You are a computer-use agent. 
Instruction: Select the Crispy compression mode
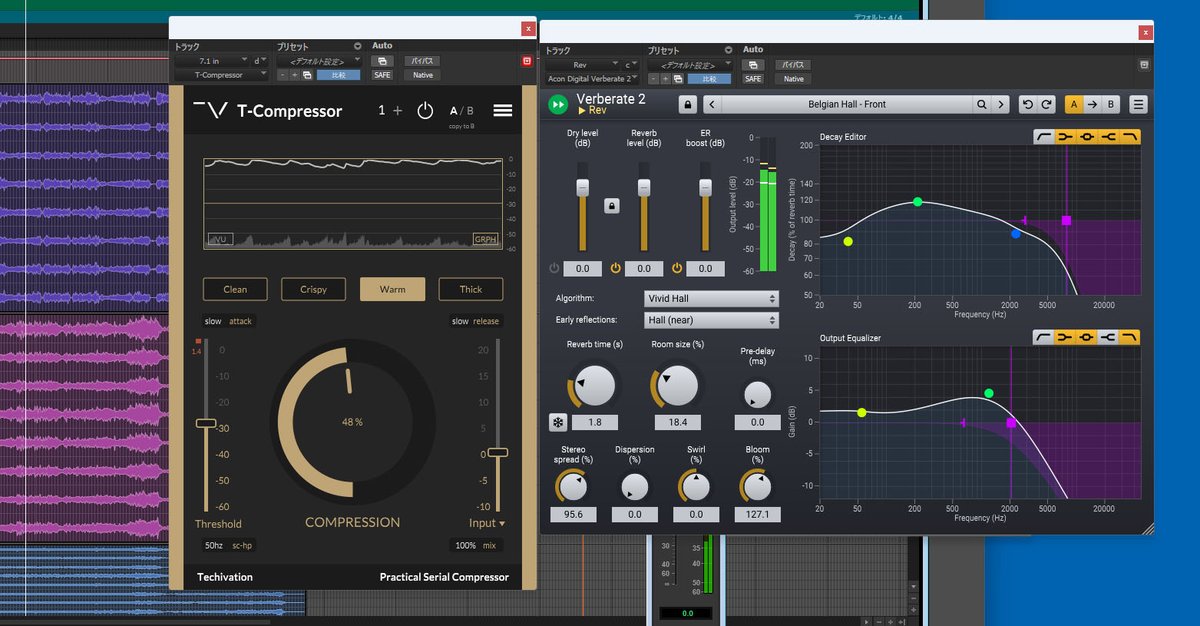313,289
